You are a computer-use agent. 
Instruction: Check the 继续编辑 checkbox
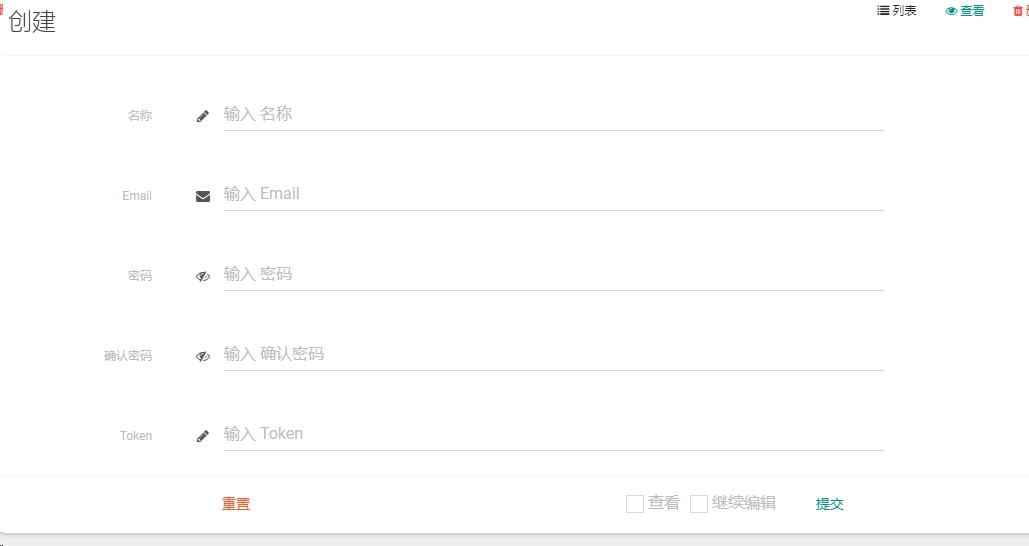coord(699,504)
